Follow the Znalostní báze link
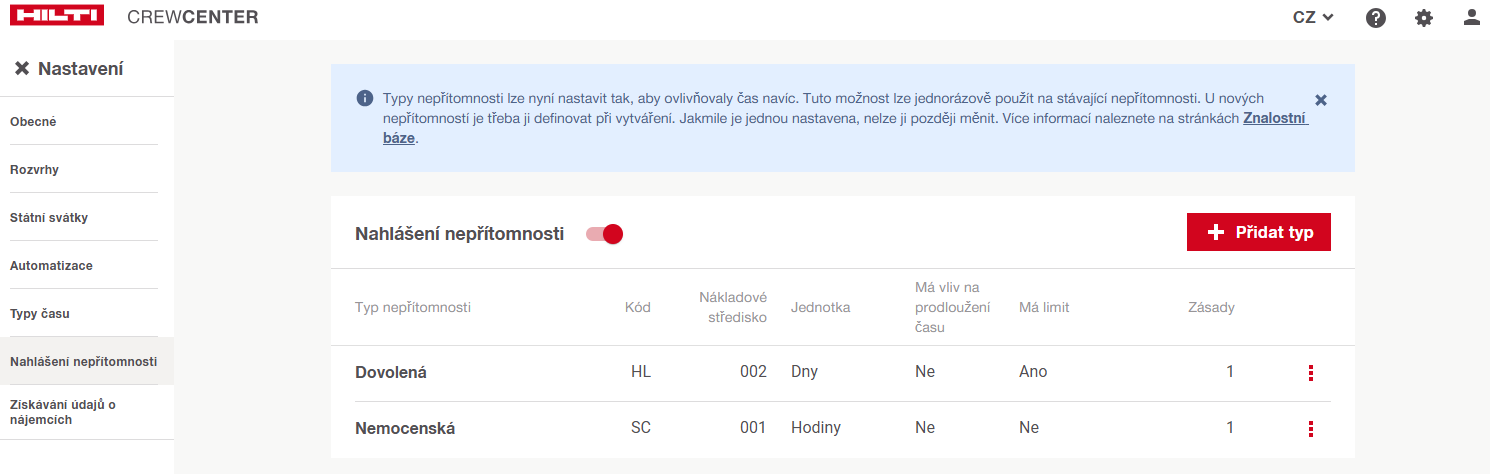Image resolution: width=1490 pixels, height=474 pixels. click(1275, 118)
